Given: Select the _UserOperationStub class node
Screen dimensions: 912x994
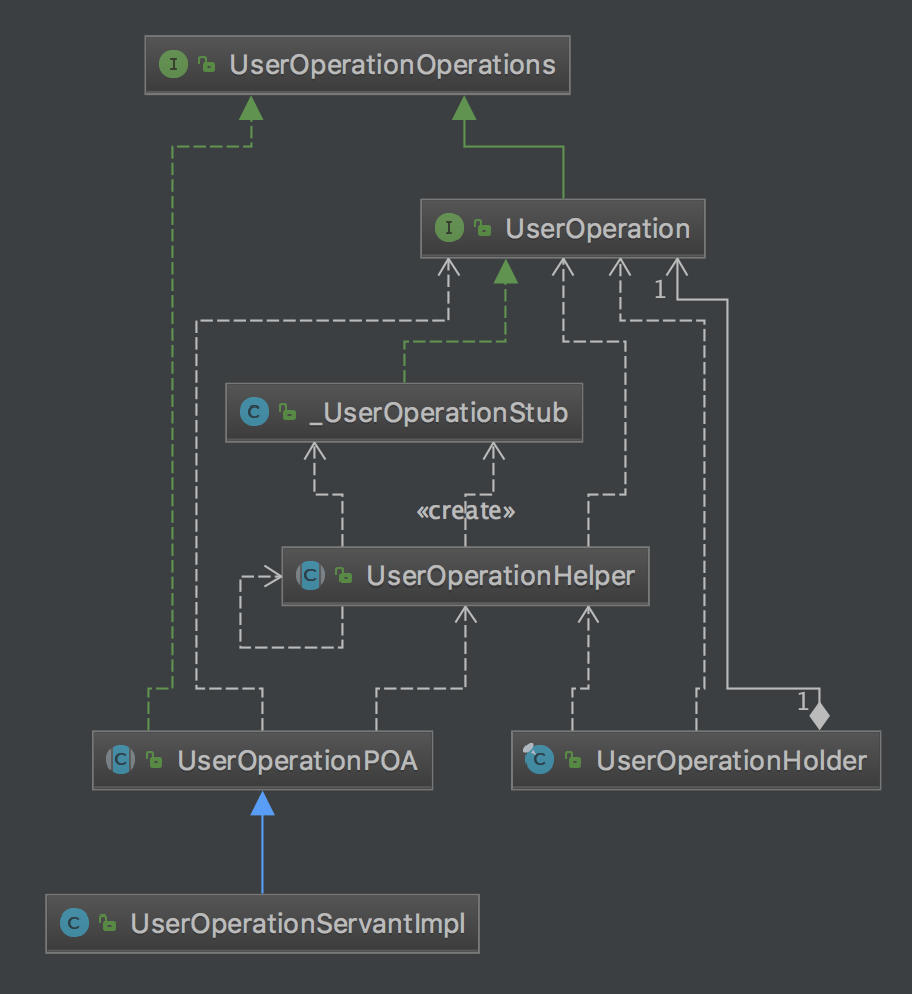Looking at the screenshot, I should pyautogui.click(x=404, y=413).
